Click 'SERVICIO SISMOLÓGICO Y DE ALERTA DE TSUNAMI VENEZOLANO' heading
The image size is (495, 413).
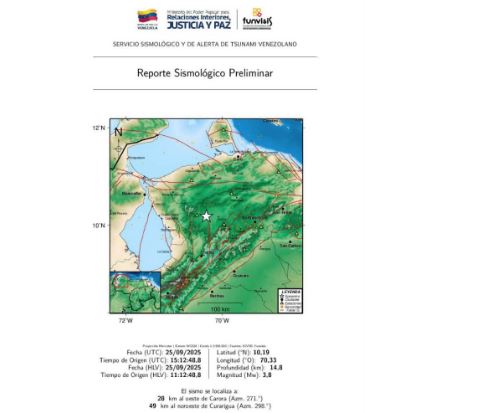(205, 44)
